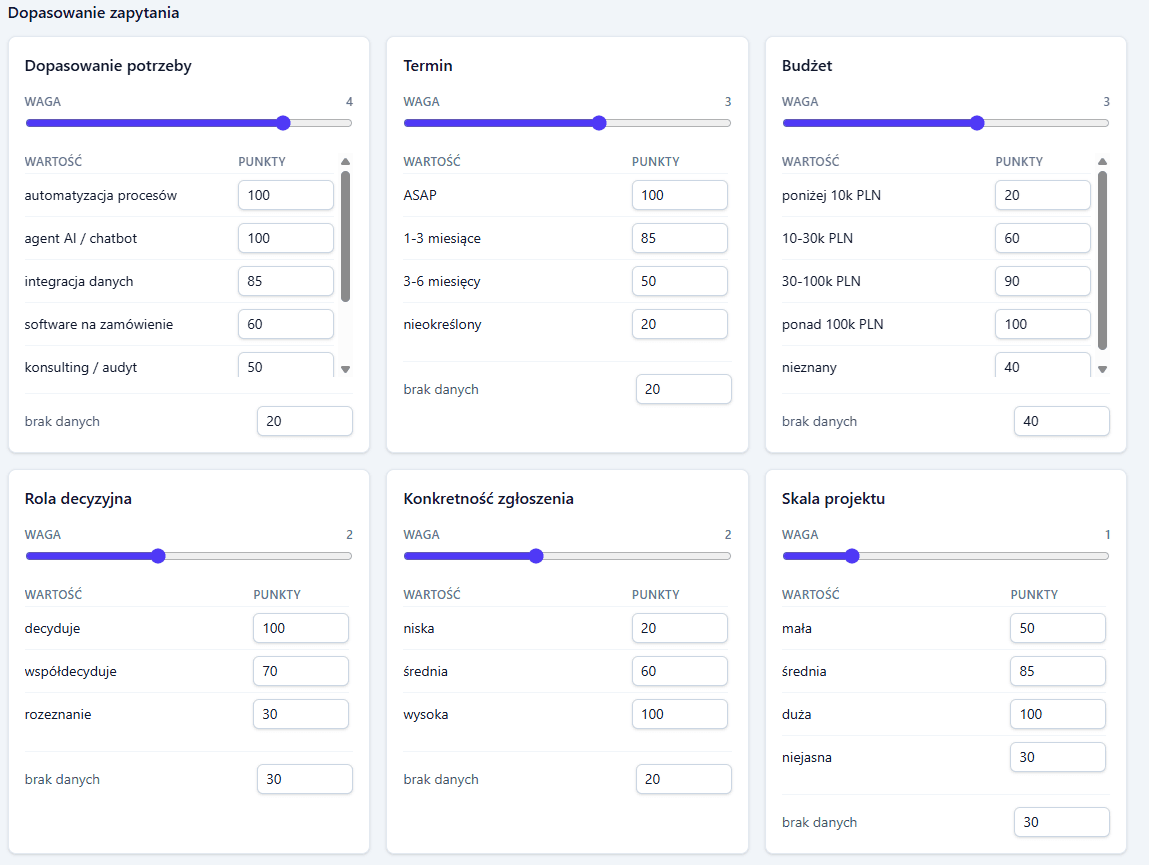Image resolution: width=1149 pixels, height=865 pixels.
Task: Click the Skala projektu weight slider handle
Action: point(851,556)
